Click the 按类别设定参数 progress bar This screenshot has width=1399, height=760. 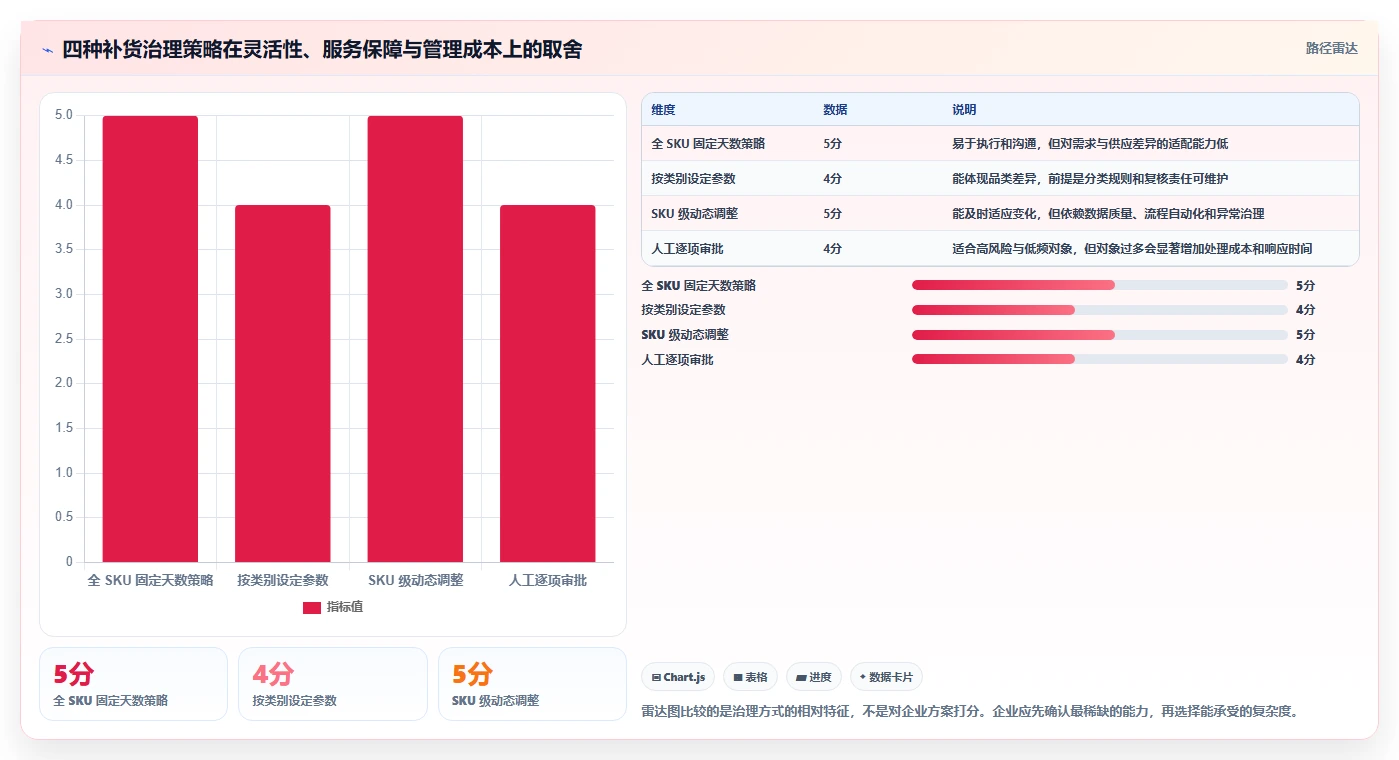click(x=1099, y=310)
